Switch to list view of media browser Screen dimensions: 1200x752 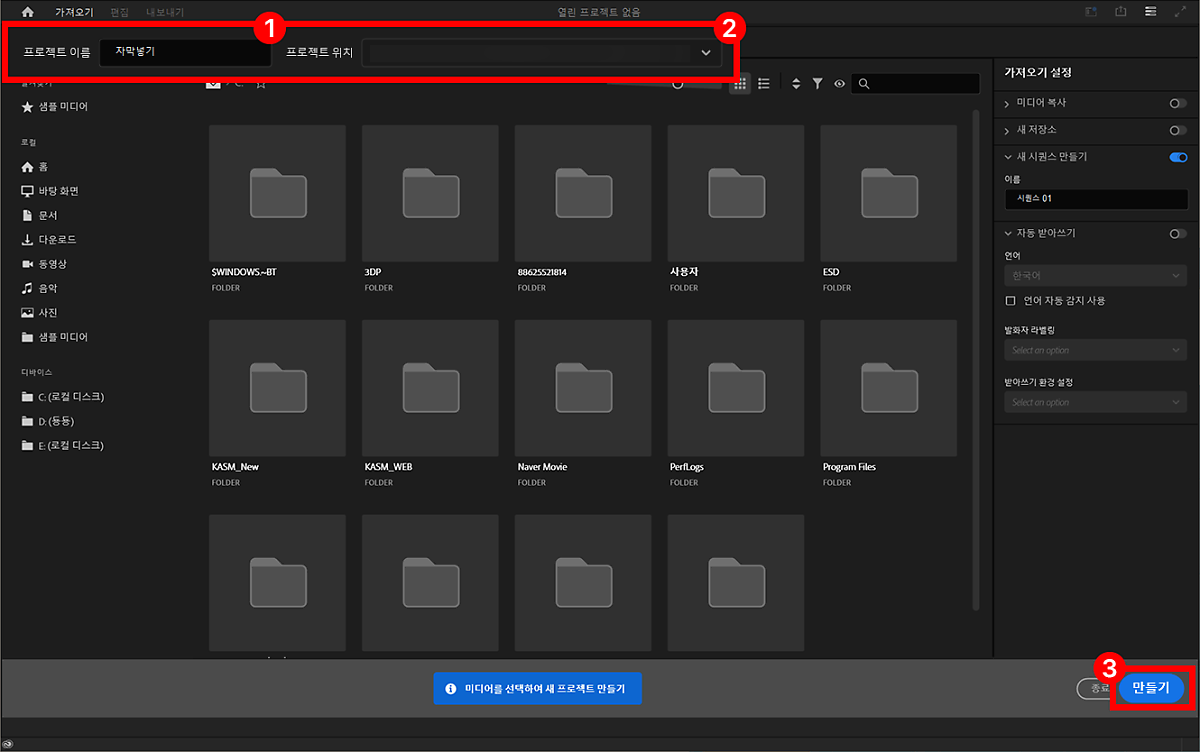764,84
